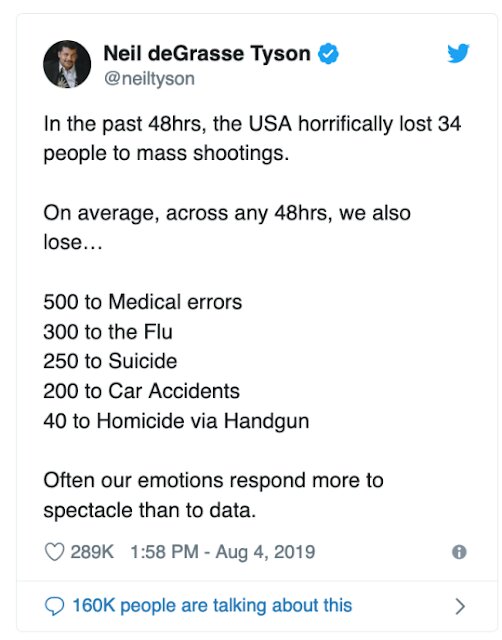This screenshot has height=640, width=502.
Task: Select the "40 to Homicide via Handgun" line
Action: [x=176, y=421]
